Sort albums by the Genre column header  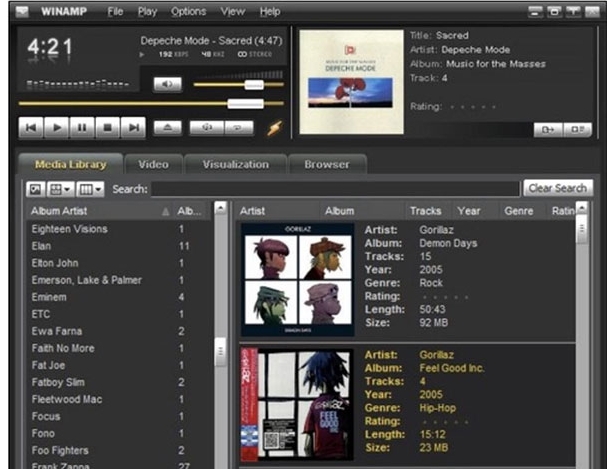pyautogui.click(x=523, y=211)
